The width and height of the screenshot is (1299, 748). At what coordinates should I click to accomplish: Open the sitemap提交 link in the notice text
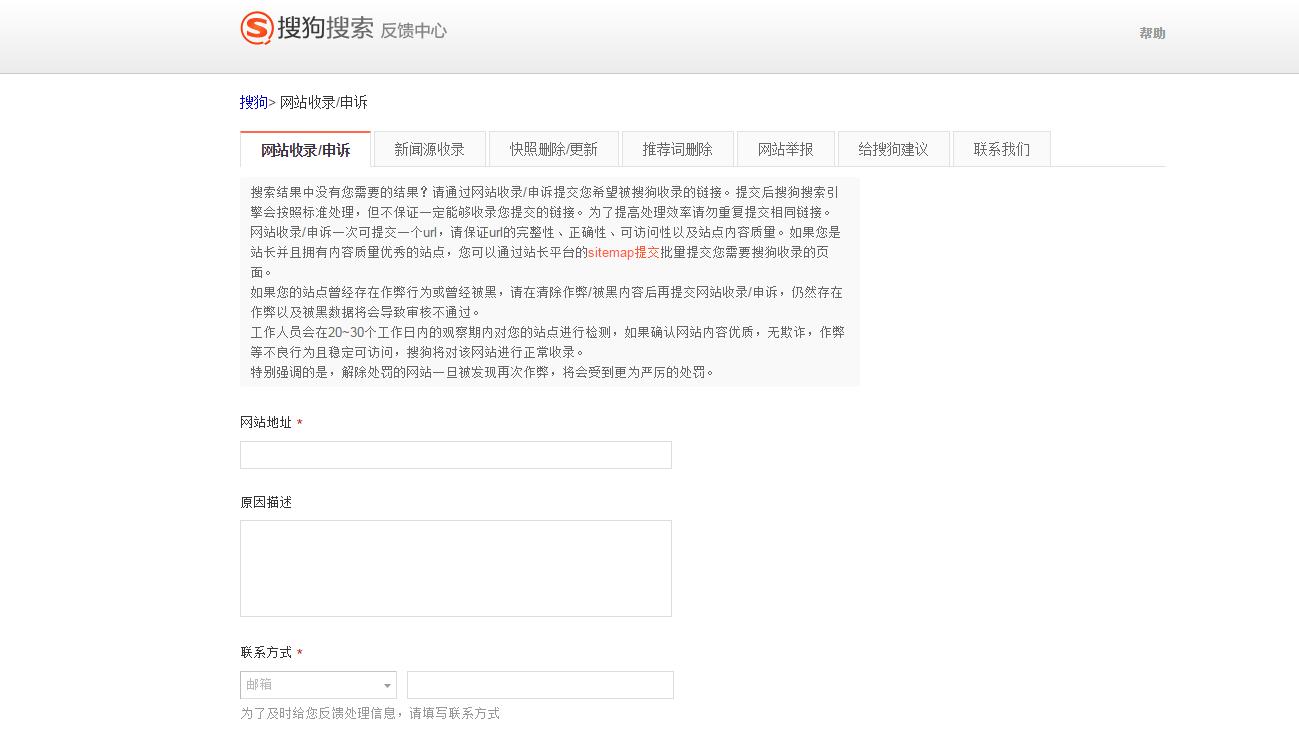(x=624, y=254)
